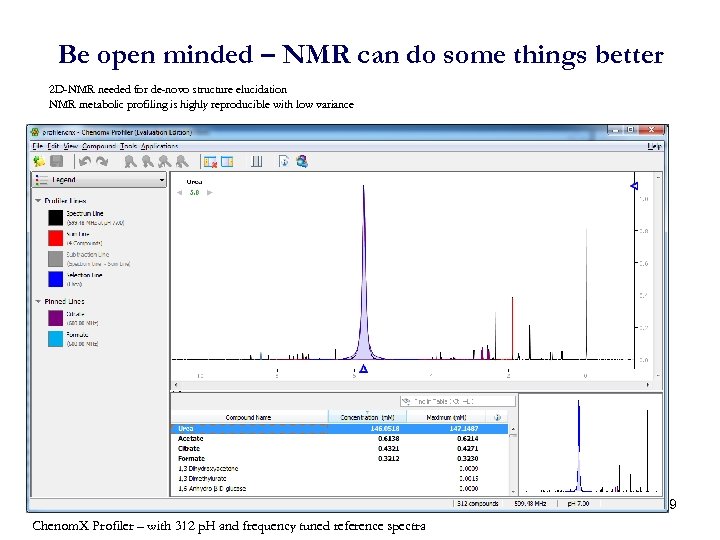Screen dimensions: 720x540
Task: Click the info icon column header
Action: point(497,417)
